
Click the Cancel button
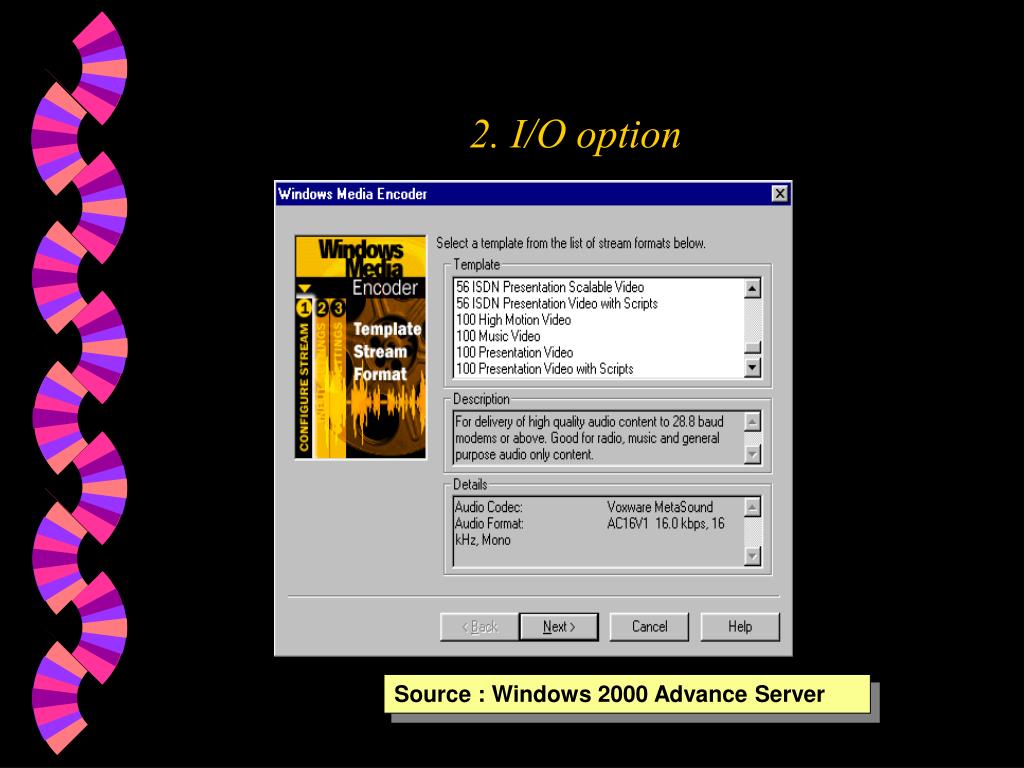tap(649, 627)
